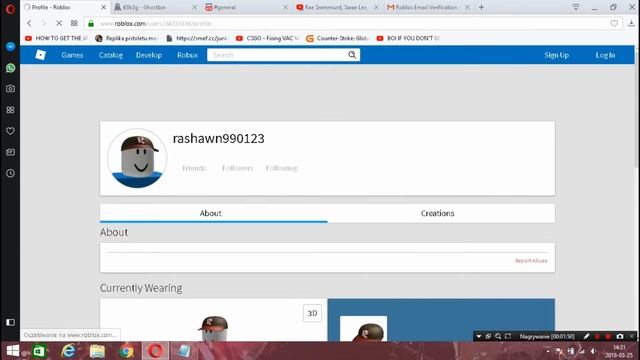Open the downloads arrow icon
640x360 pixels.
[x=631, y=23]
